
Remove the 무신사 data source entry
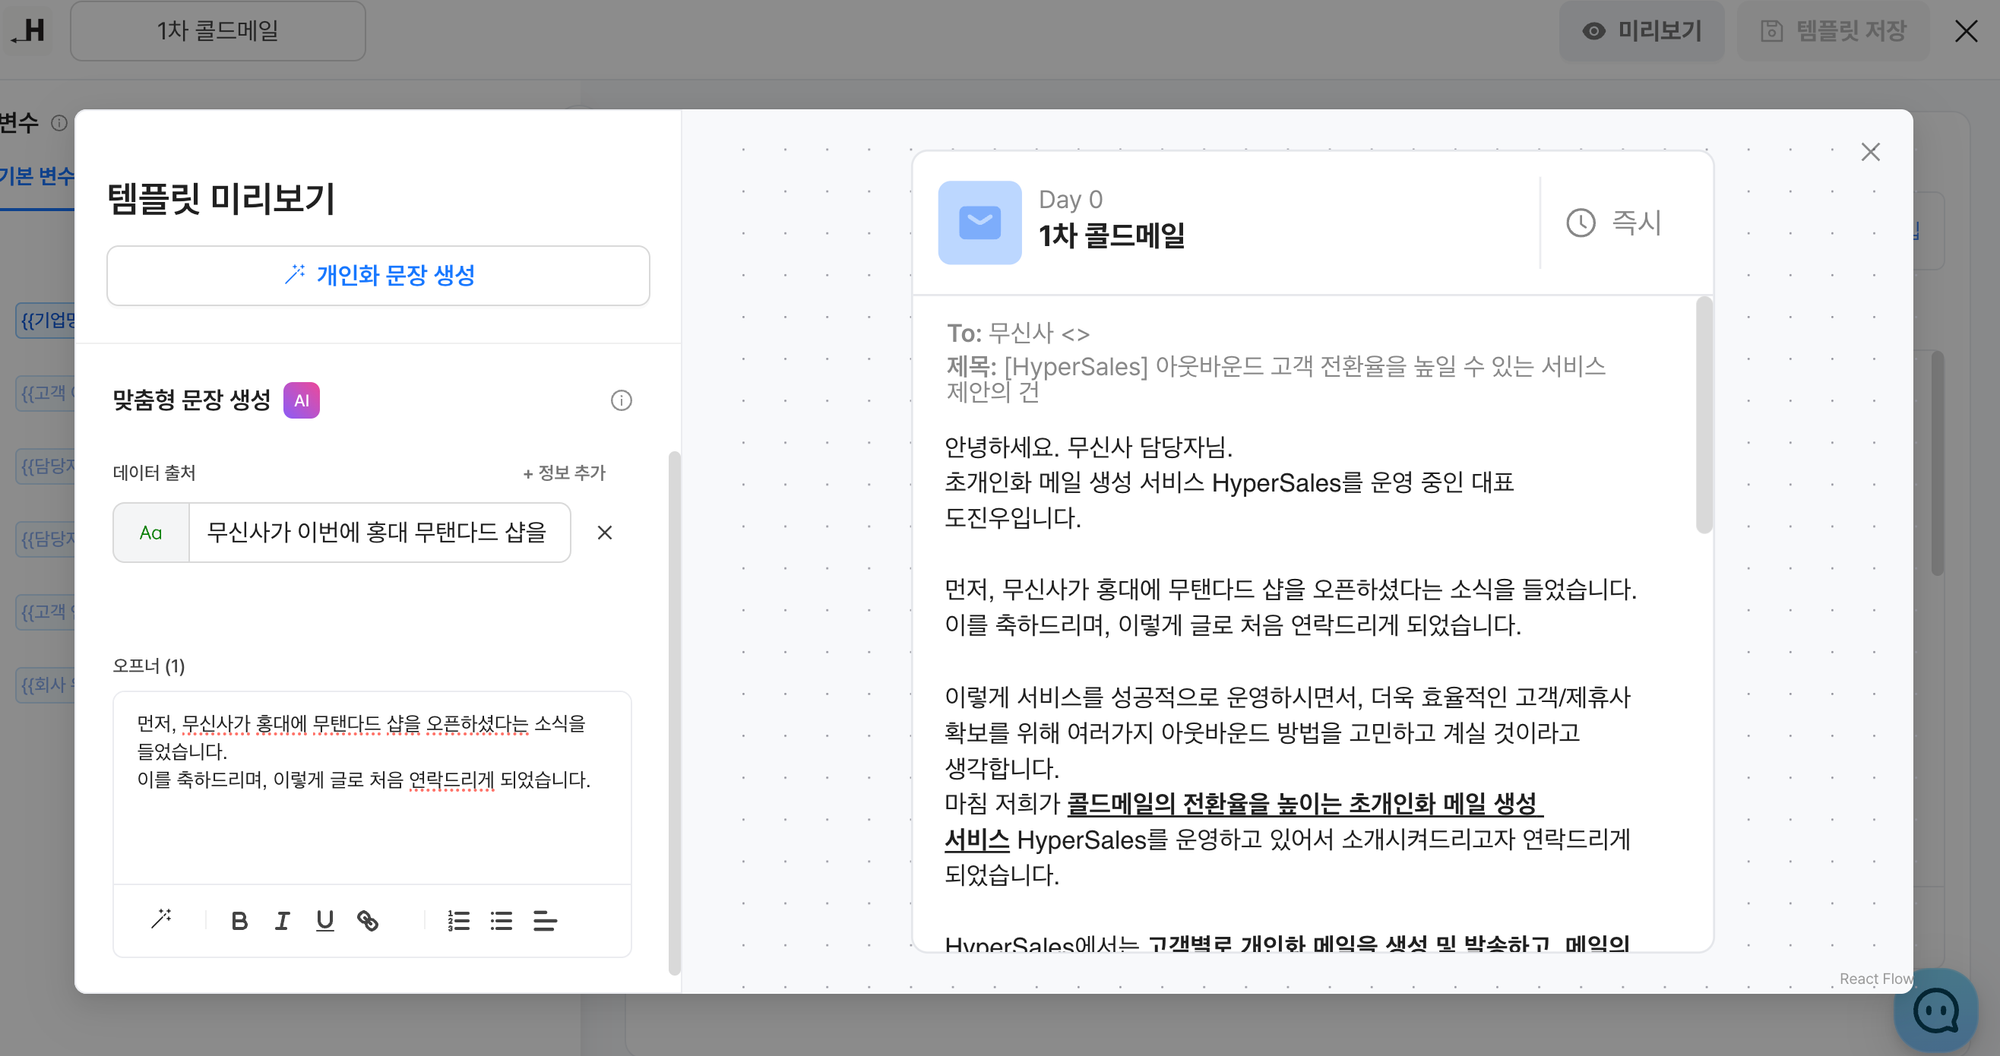pyautogui.click(x=605, y=533)
